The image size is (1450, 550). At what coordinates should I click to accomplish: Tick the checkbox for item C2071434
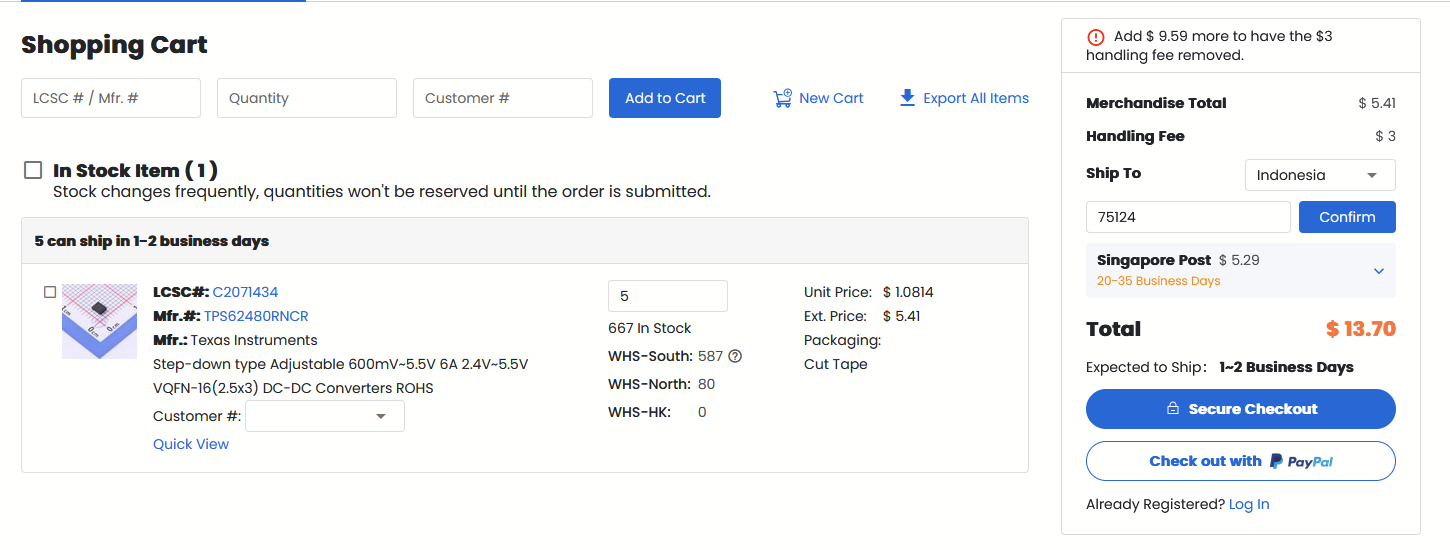tap(50, 292)
